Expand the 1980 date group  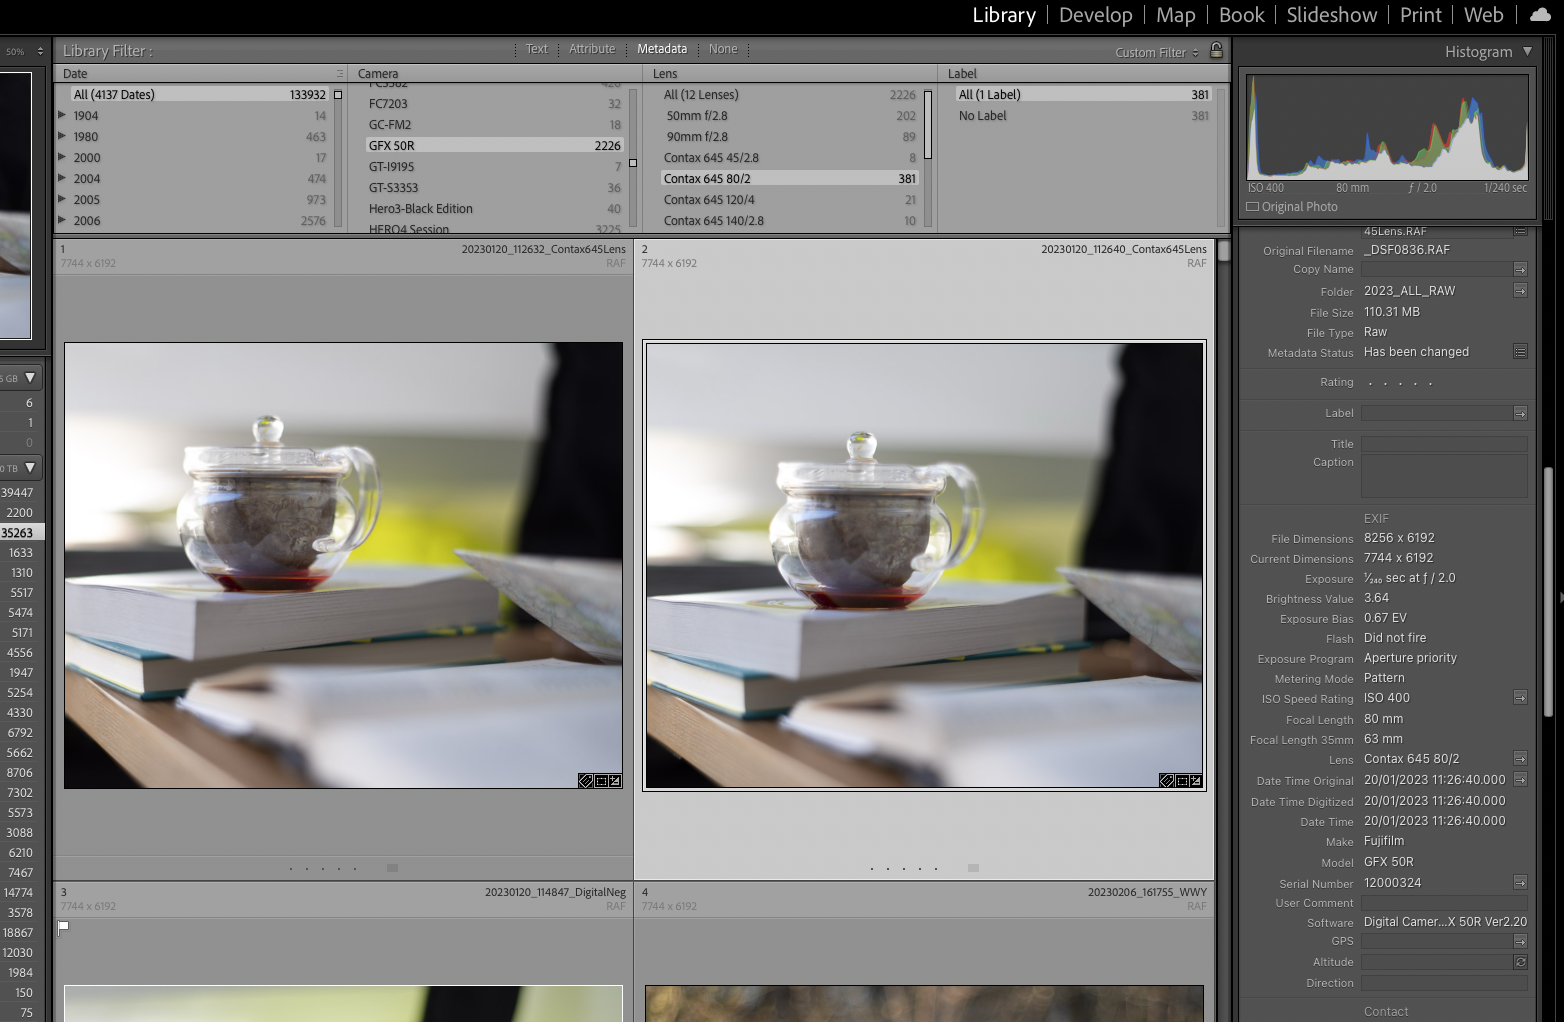[62, 136]
